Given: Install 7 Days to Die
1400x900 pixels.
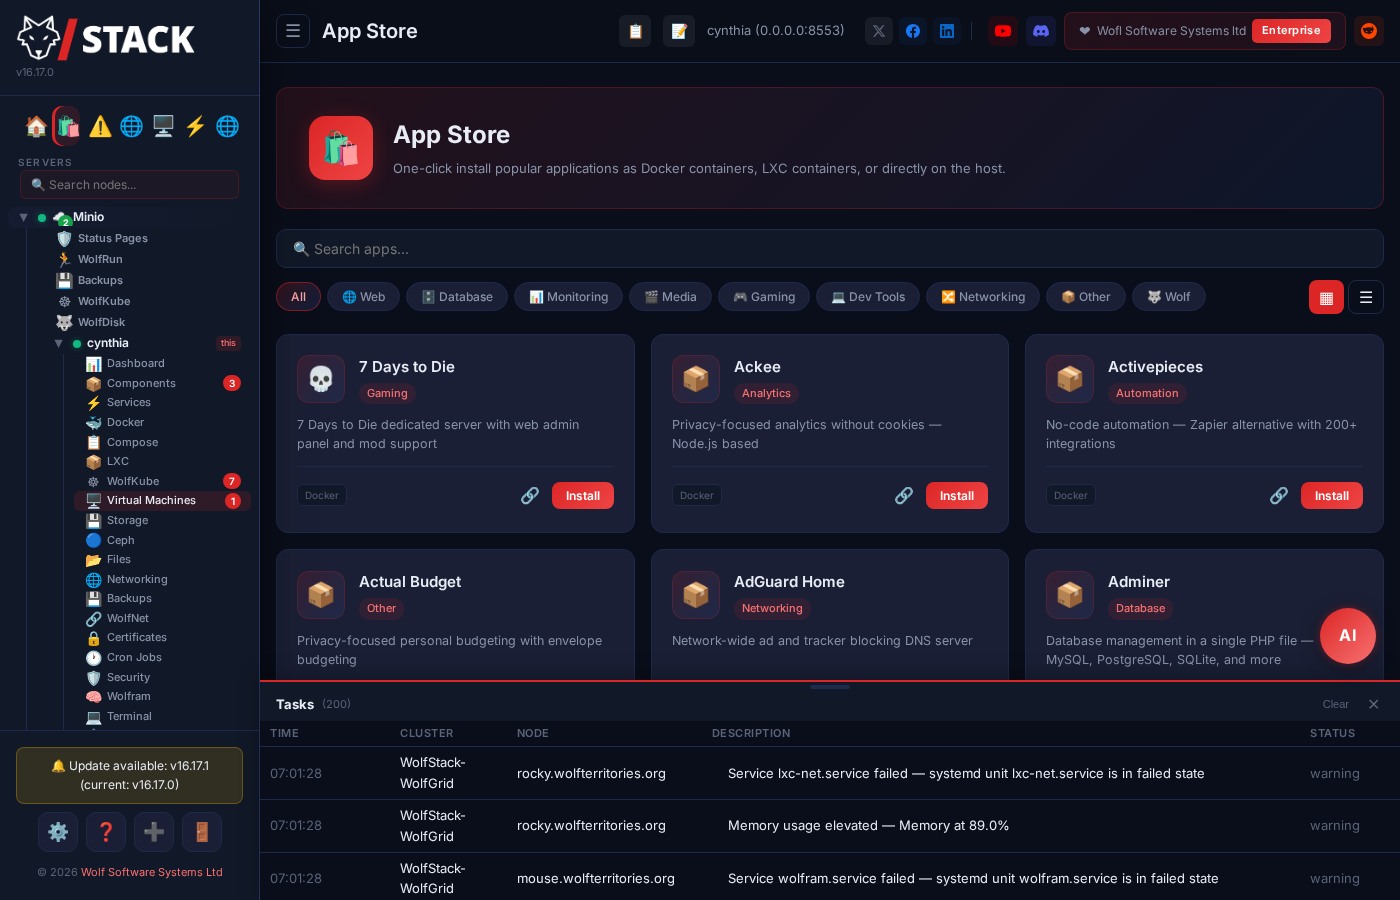Looking at the screenshot, I should 583,496.
